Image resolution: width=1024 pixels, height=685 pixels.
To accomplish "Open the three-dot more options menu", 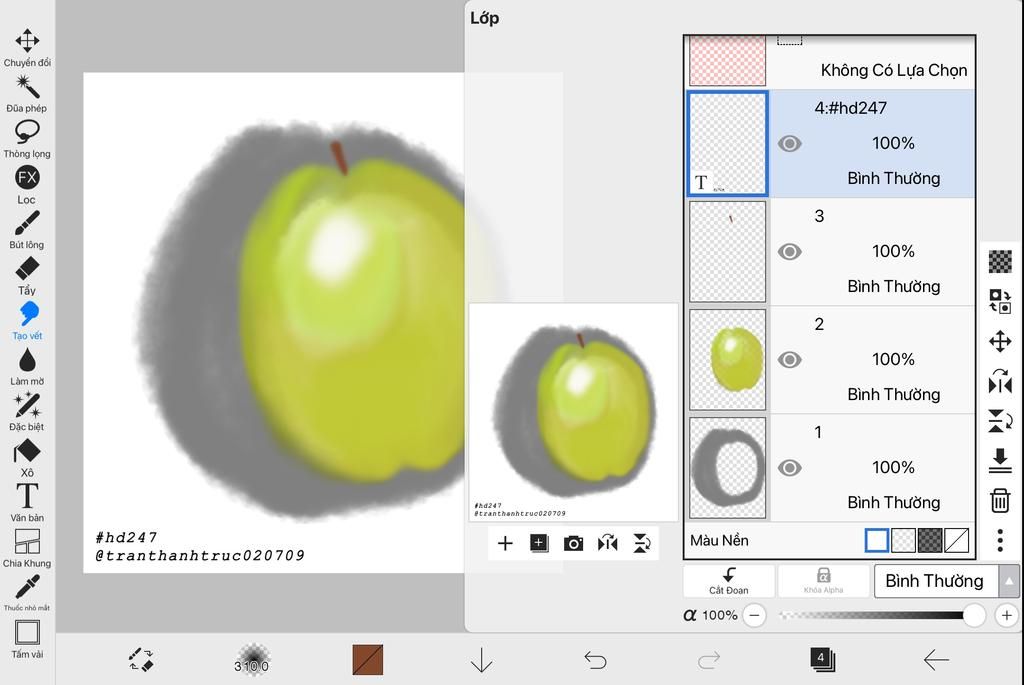I will tap(1000, 541).
